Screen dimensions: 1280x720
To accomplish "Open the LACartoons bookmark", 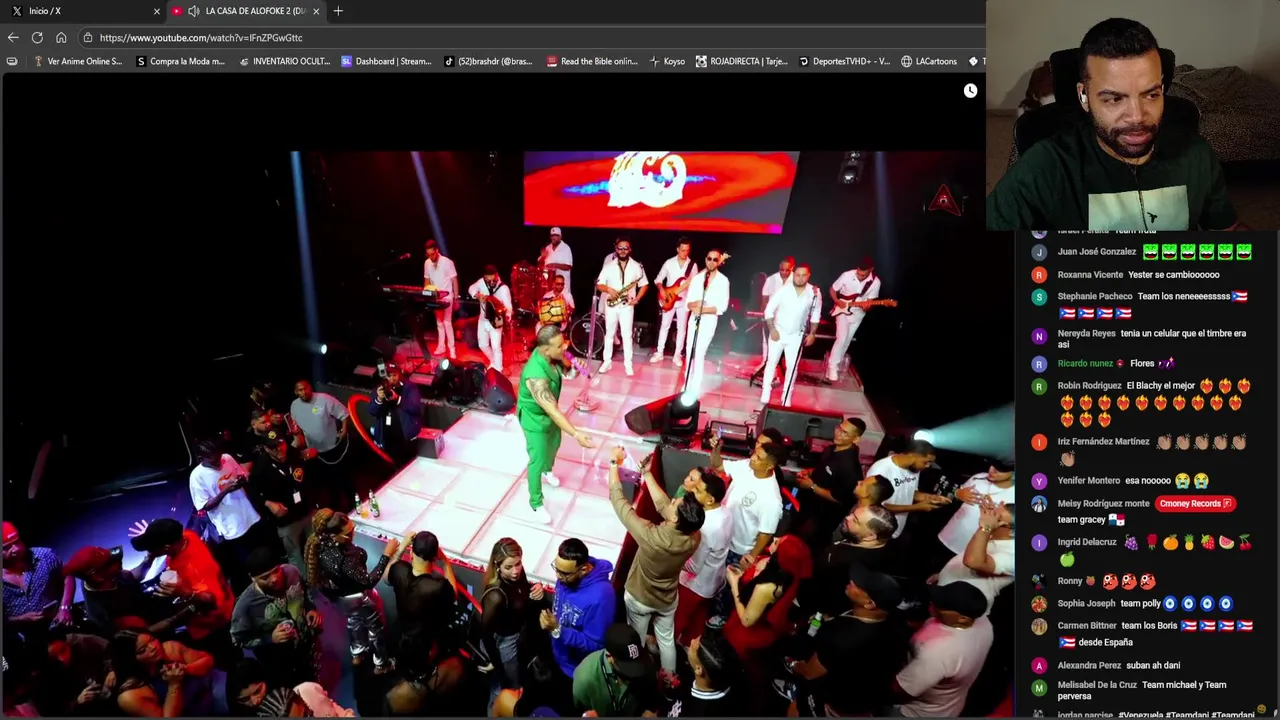I will click(929, 61).
